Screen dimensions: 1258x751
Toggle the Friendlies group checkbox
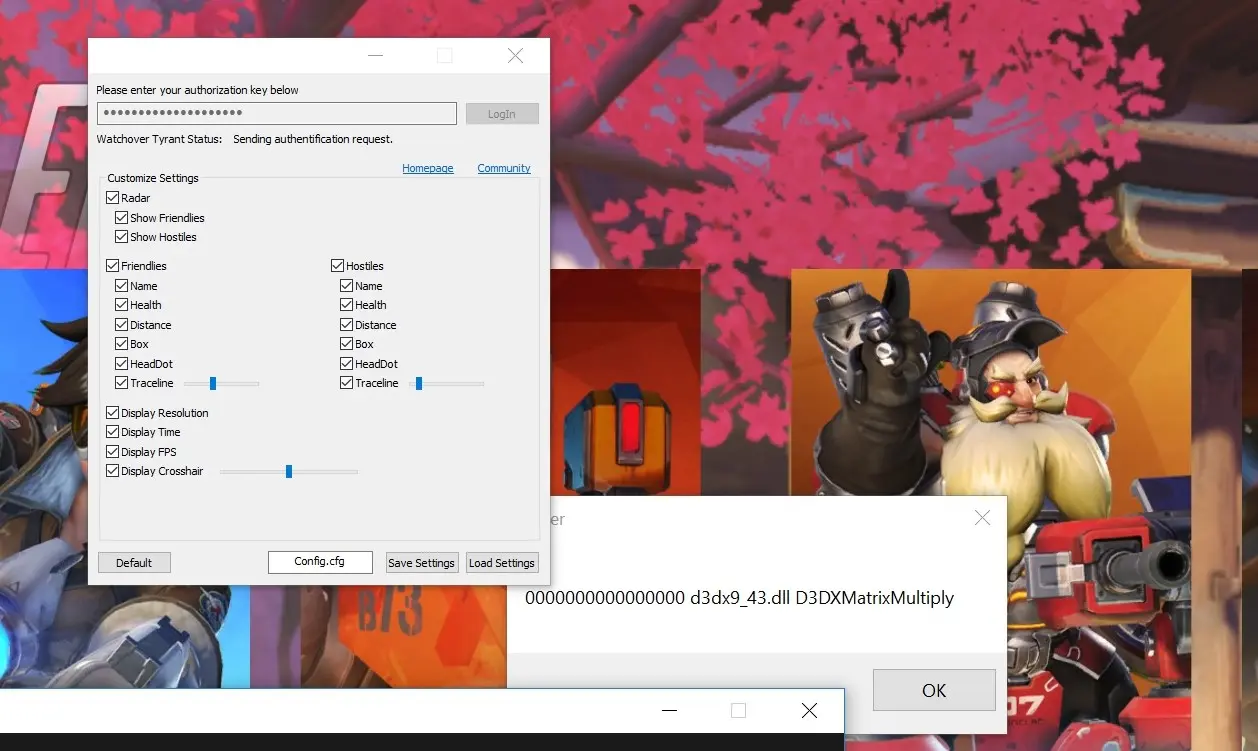[112, 266]
